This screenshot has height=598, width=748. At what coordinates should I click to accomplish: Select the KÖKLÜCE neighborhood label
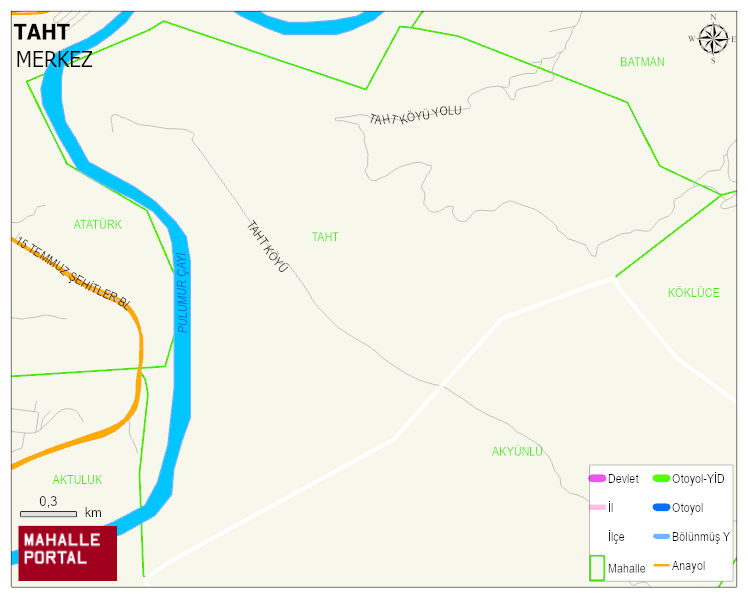pyautogui.click(x=694, y=292)
